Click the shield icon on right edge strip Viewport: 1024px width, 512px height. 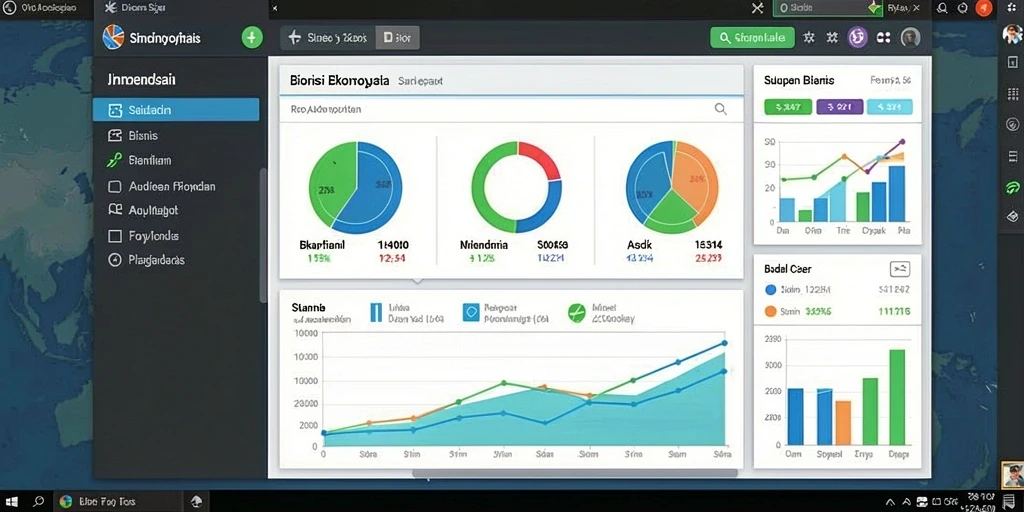point(1013,124)
